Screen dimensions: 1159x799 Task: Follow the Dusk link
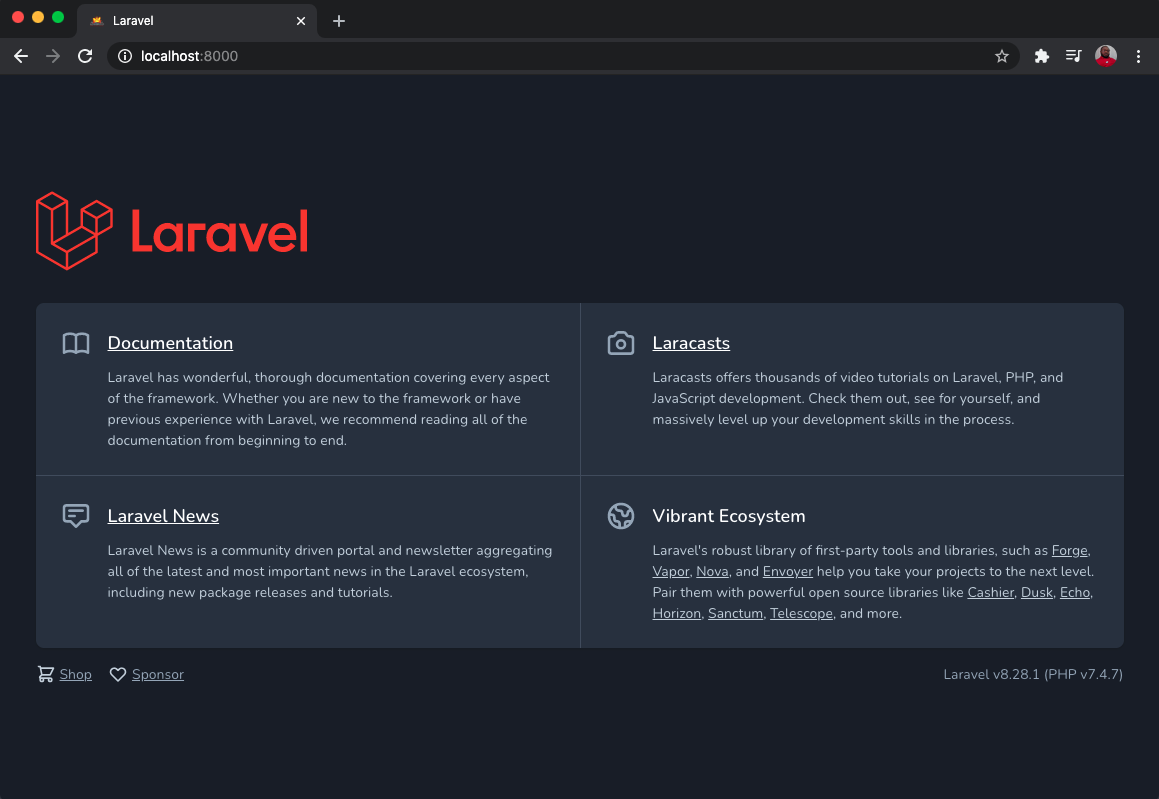[x=1037, y=593]
